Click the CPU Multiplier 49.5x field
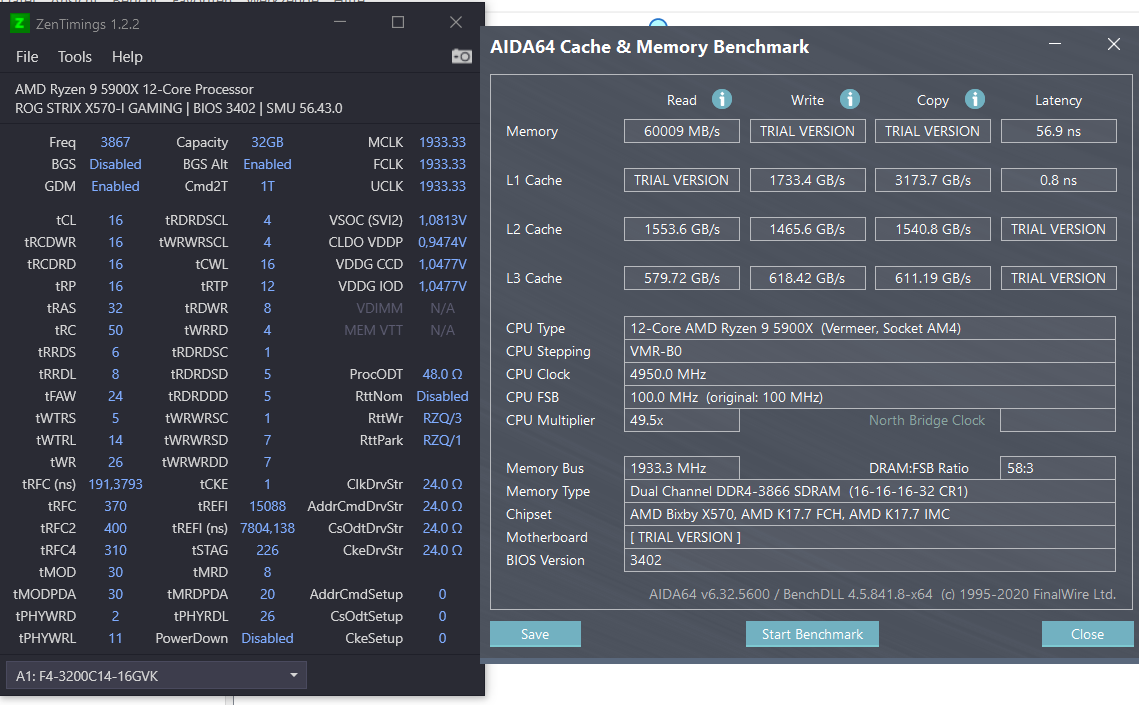The image size is (1139, 705). pos(682,420)
